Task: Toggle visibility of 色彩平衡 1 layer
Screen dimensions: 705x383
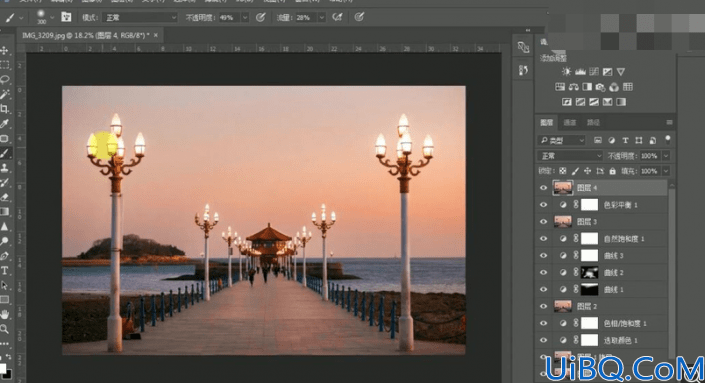Action: click(x=544, y=205)
